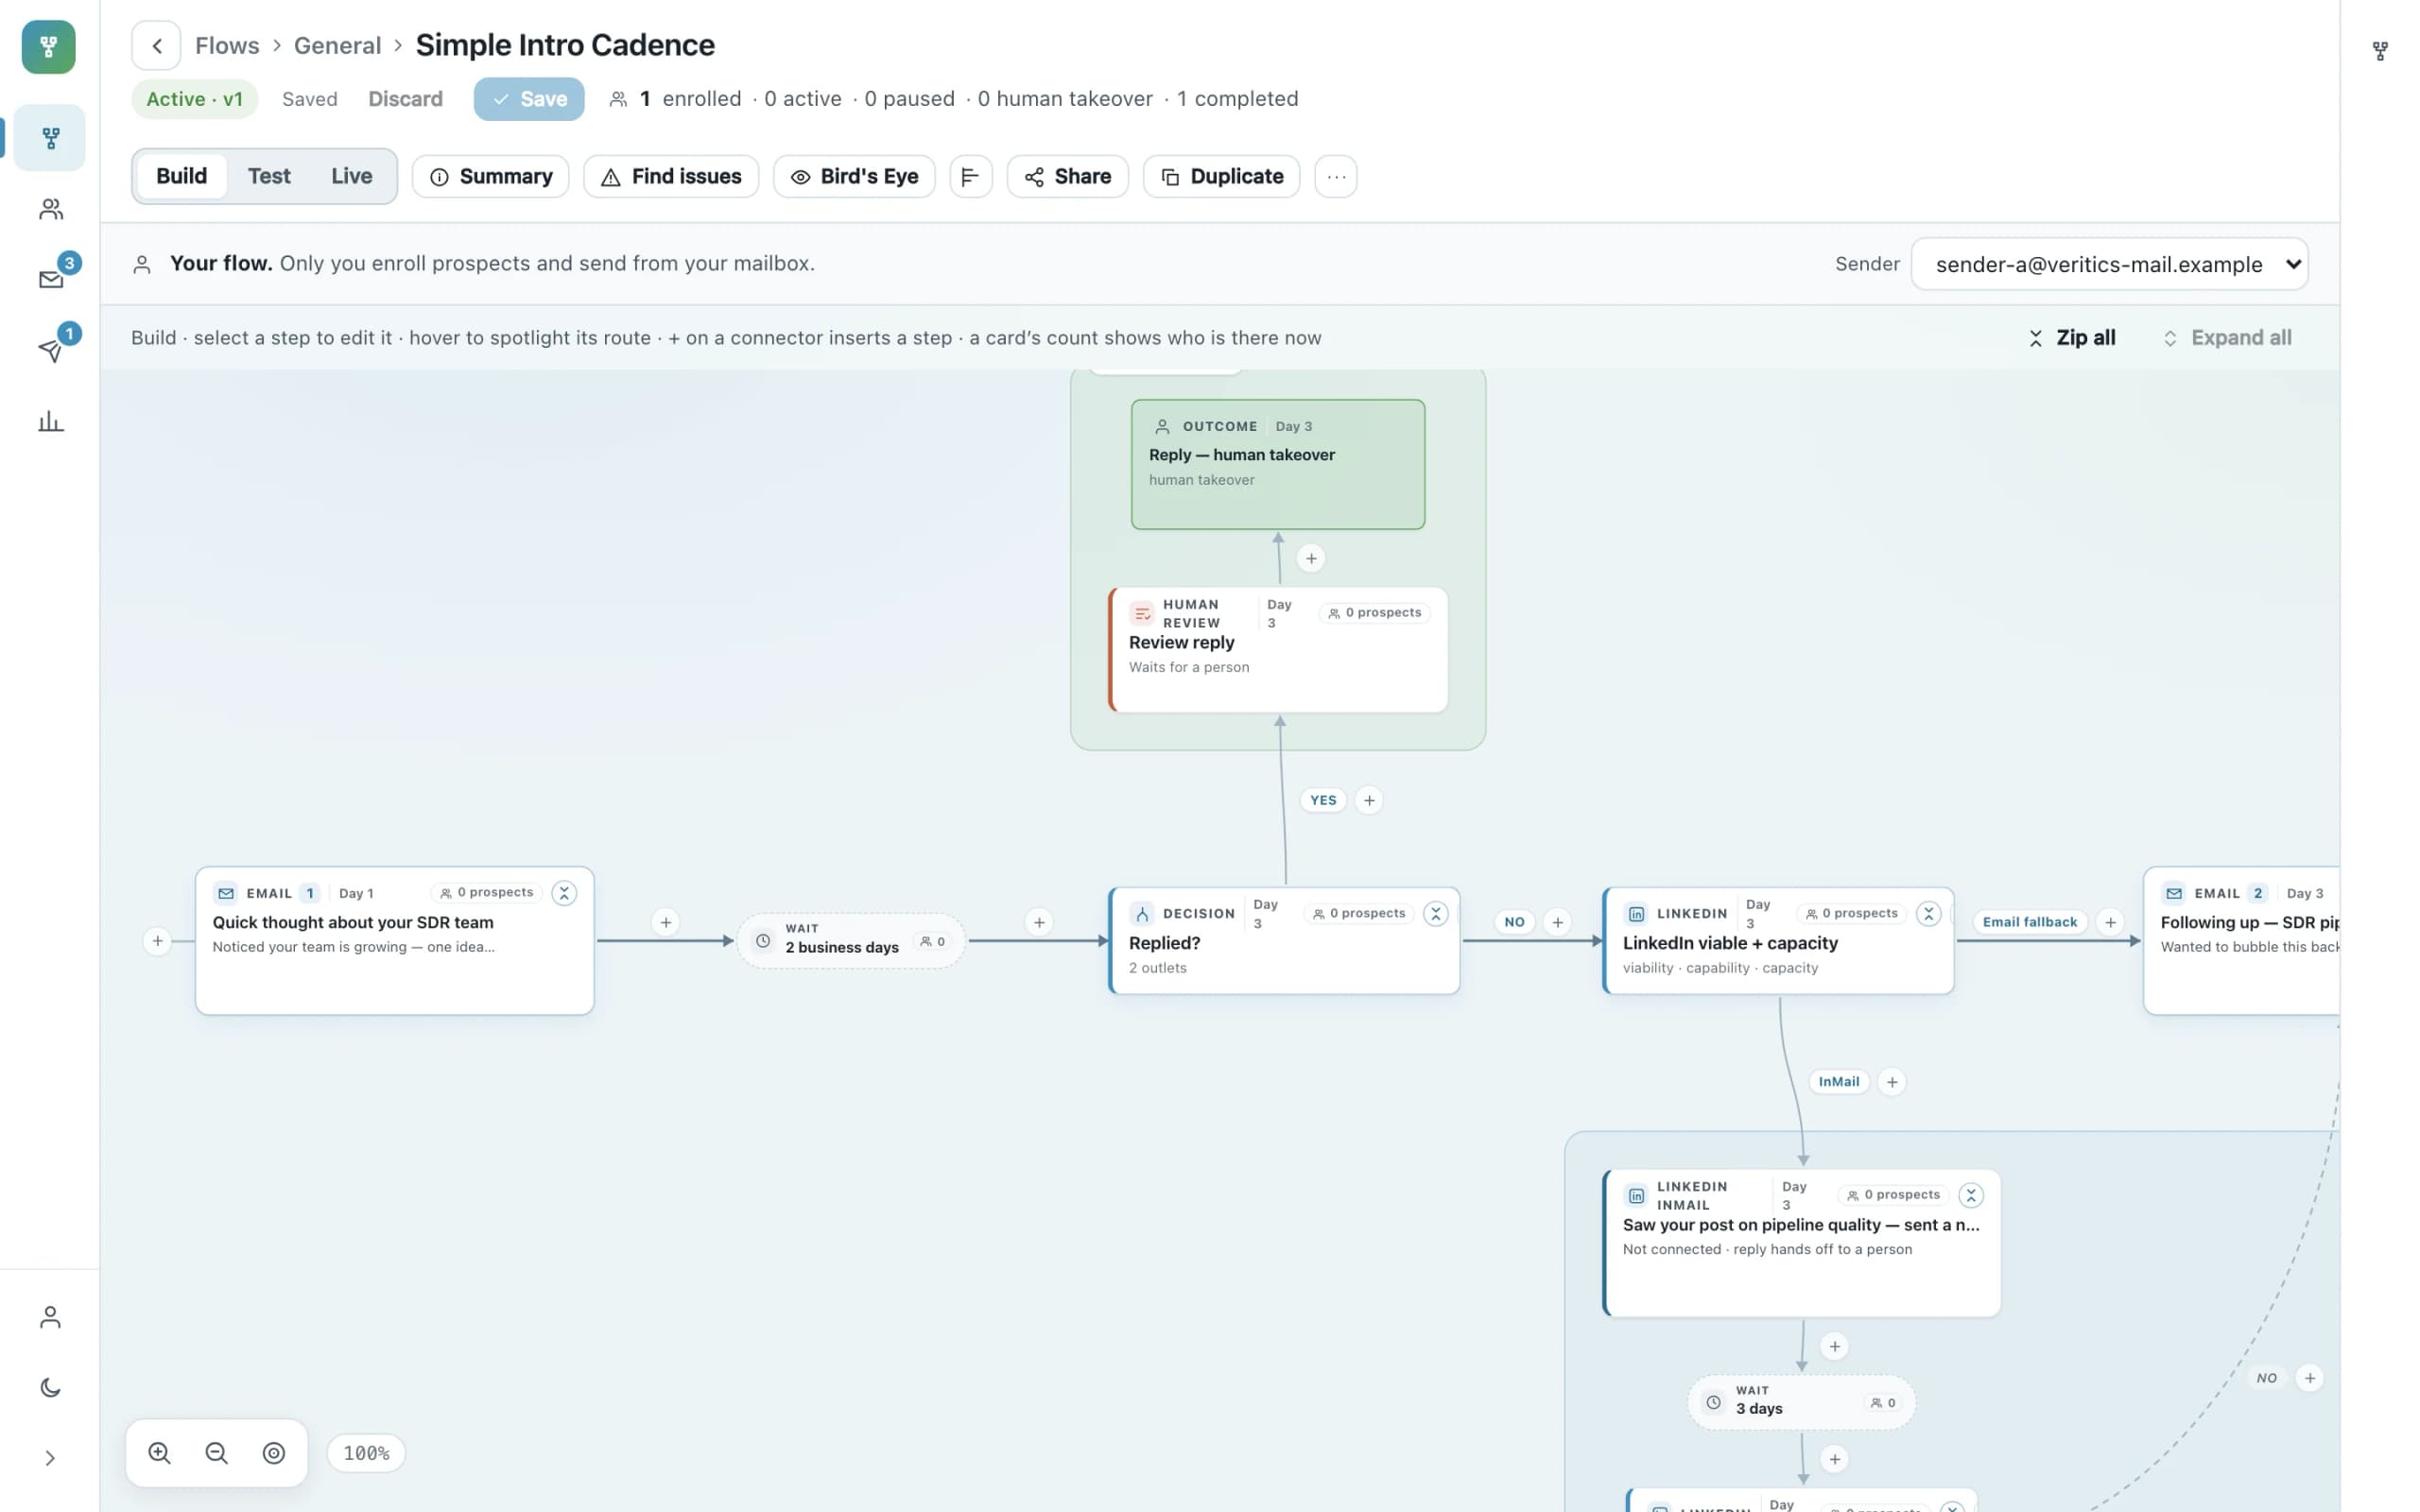Click the Save button
Viewport: 2420px width, 1512px height.
529,99
